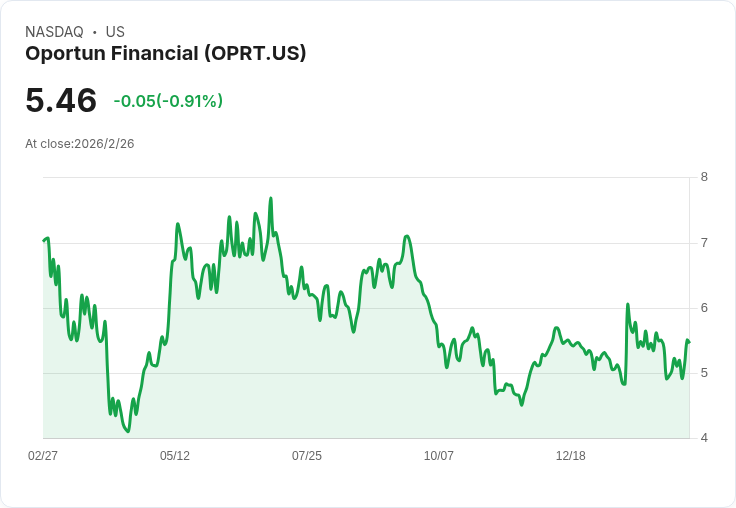Click the NASDAQ exchange label
Screen dimensions: 736x508
click(x=54, y=32)
